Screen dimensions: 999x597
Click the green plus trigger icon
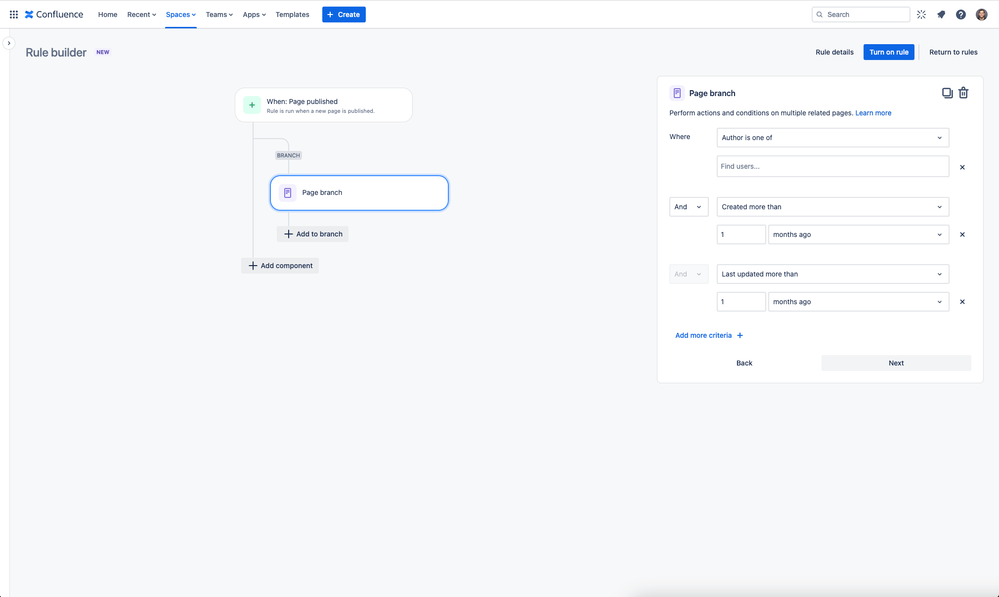252,105
